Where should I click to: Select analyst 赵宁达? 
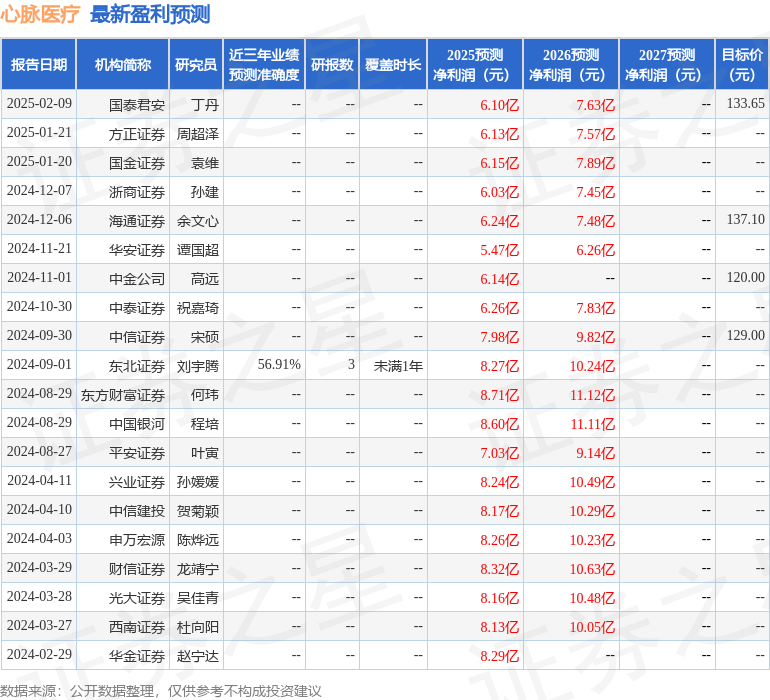198,656
